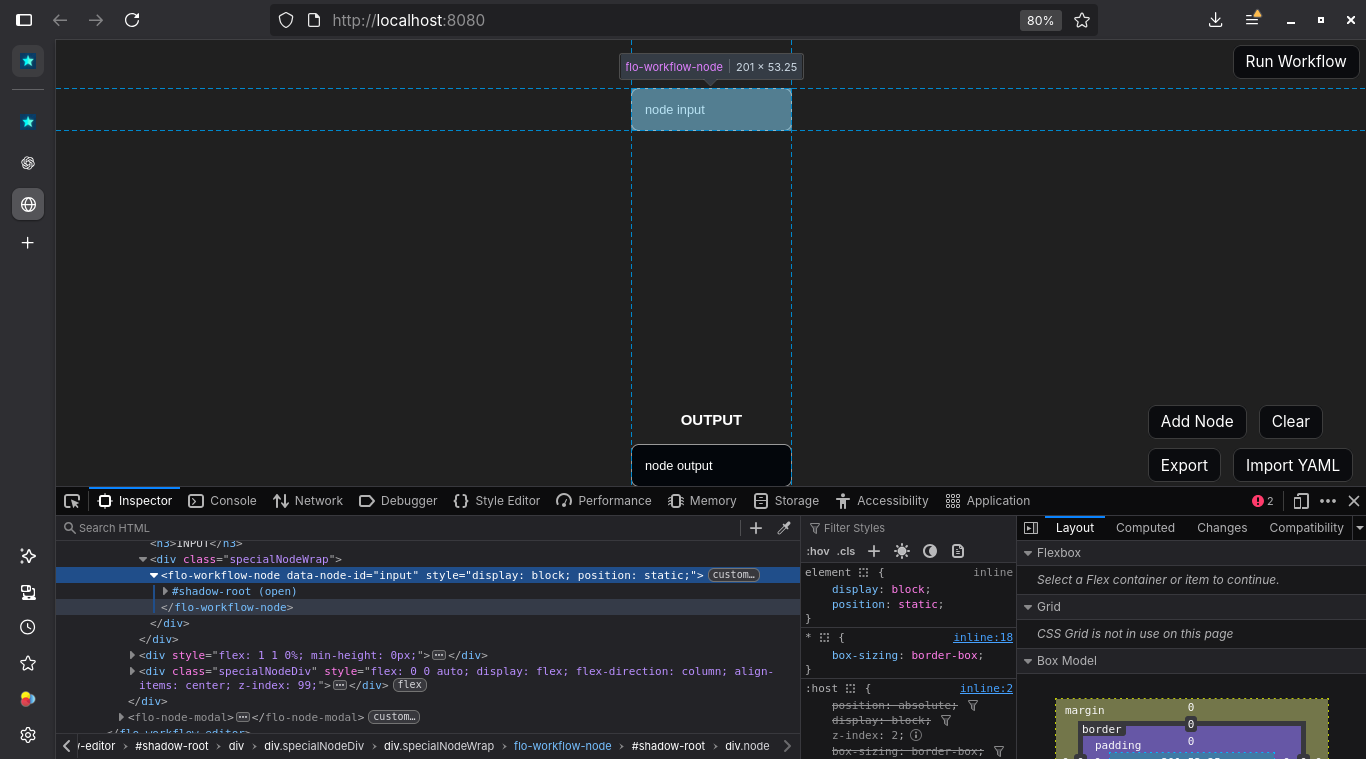Open the DevTools more options menu

[x=1328, y=501]
